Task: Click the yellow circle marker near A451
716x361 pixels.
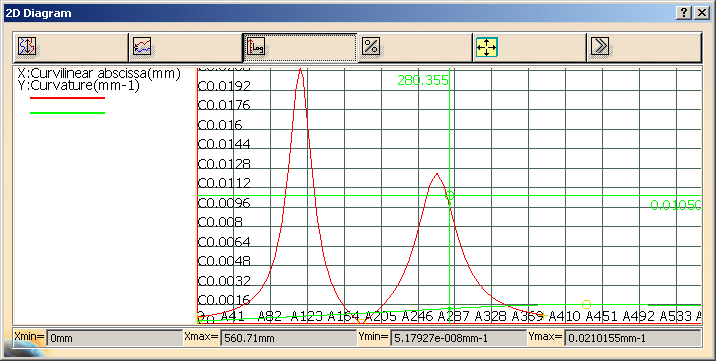Action: click(x=587, y=304)
